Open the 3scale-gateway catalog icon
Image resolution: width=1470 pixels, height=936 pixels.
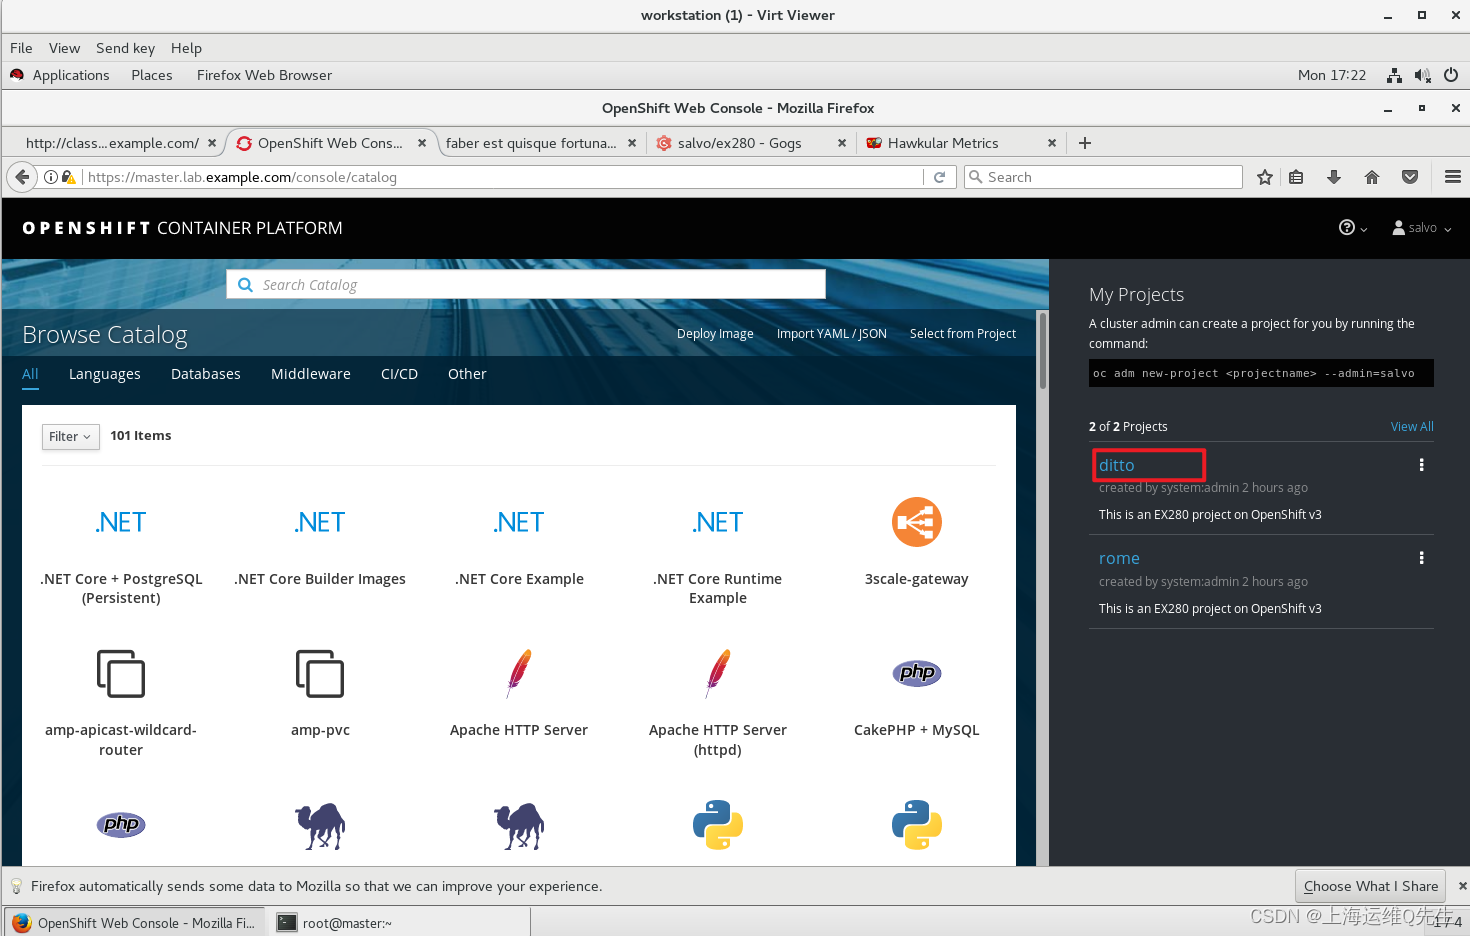click(x=917, y=522)
